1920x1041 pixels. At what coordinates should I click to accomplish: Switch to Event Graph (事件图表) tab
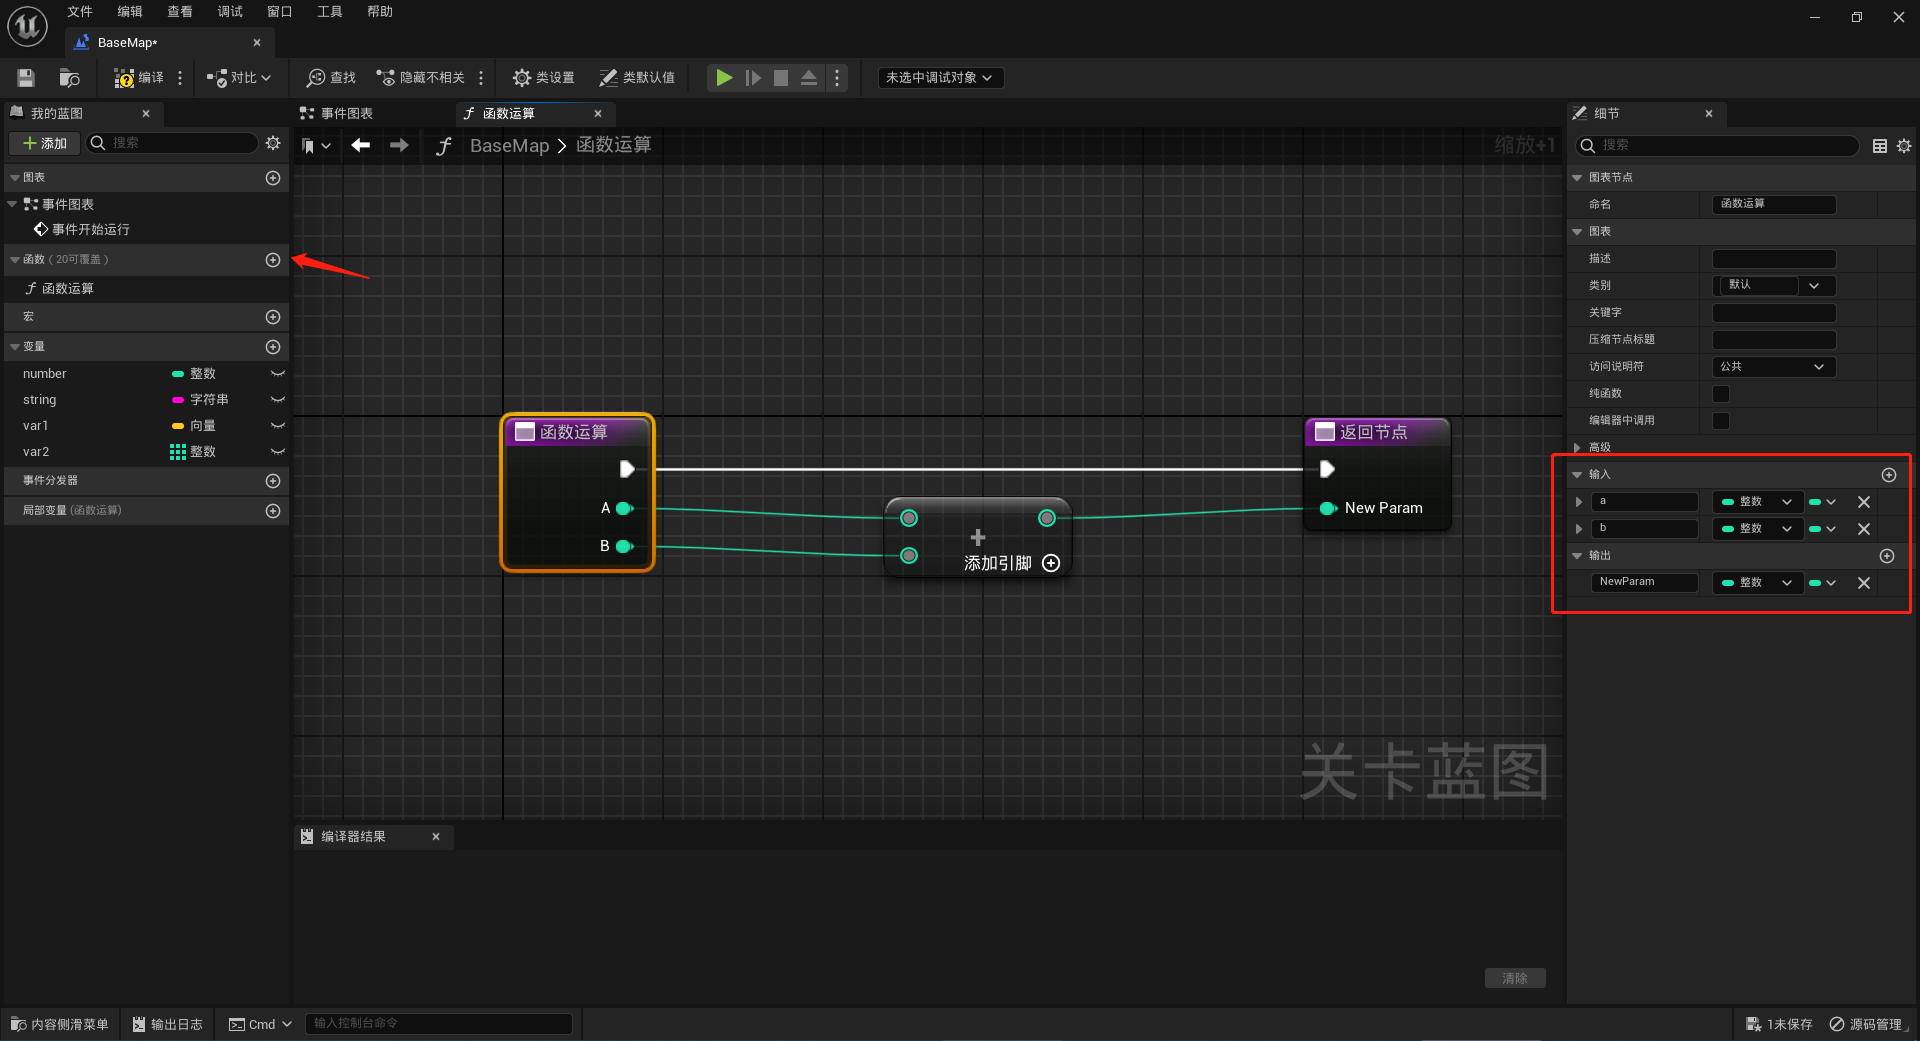click(x=348, y=114)
